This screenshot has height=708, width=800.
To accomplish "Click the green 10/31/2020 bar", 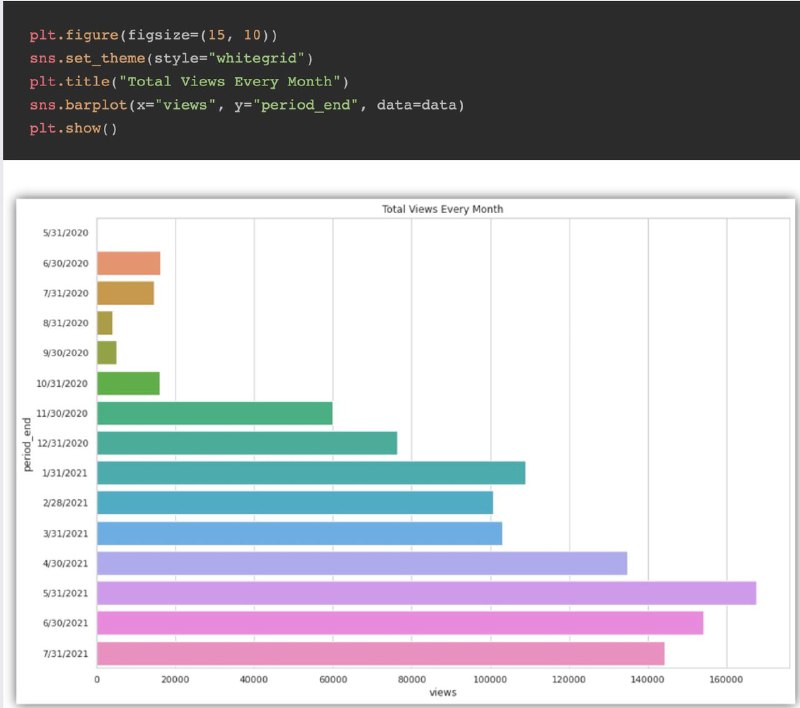I will (x=129, y=383).
